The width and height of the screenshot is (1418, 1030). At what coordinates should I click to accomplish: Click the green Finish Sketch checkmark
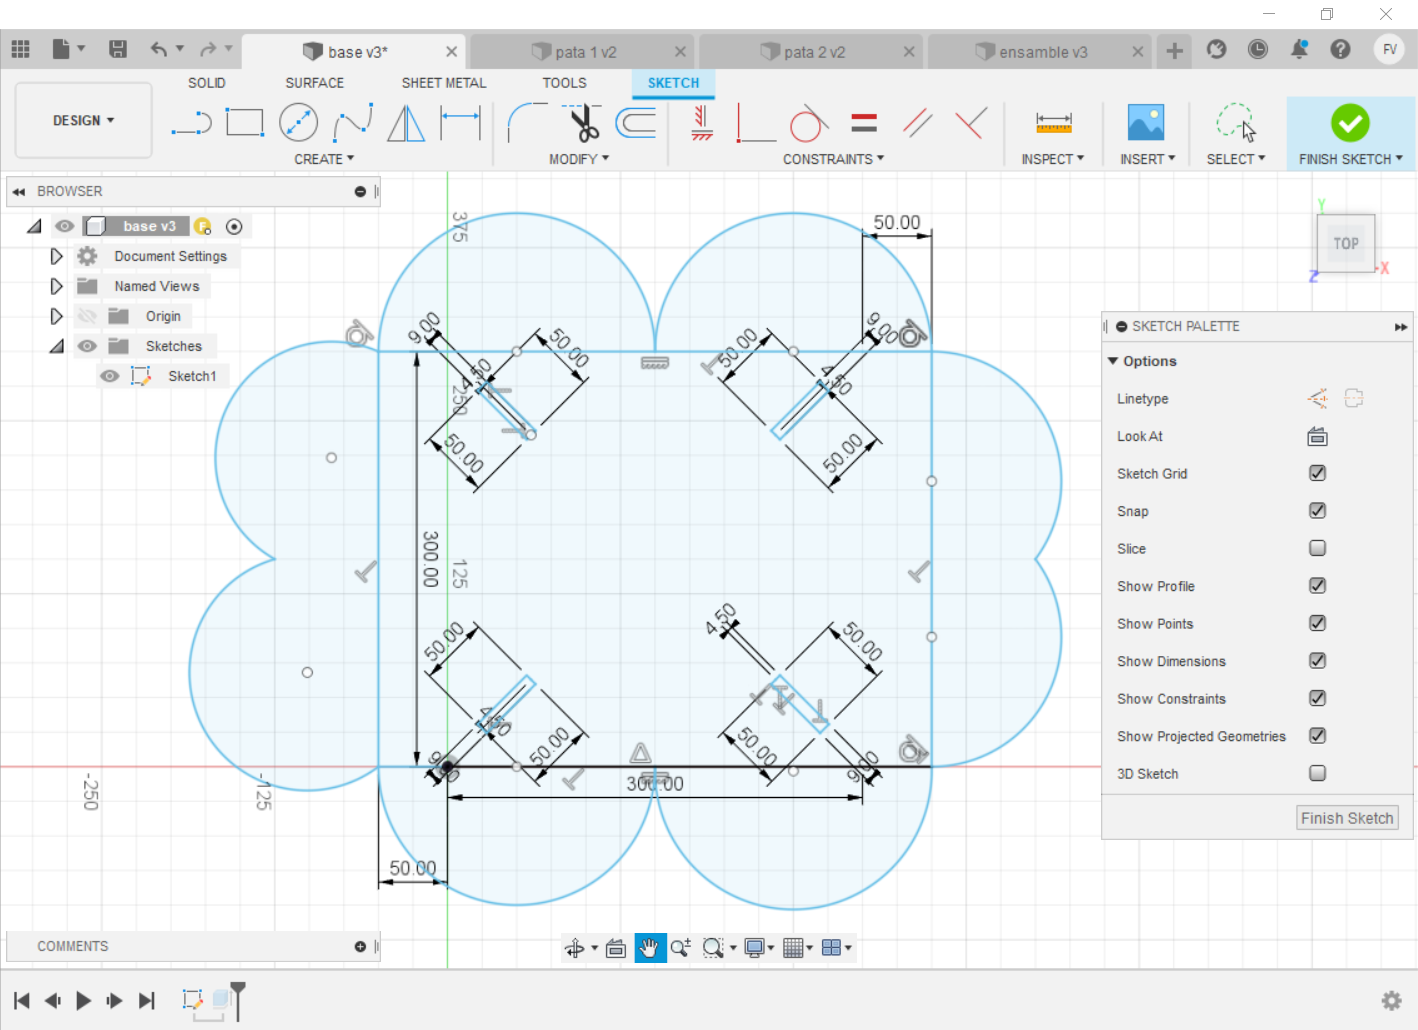click(1350, 123)
